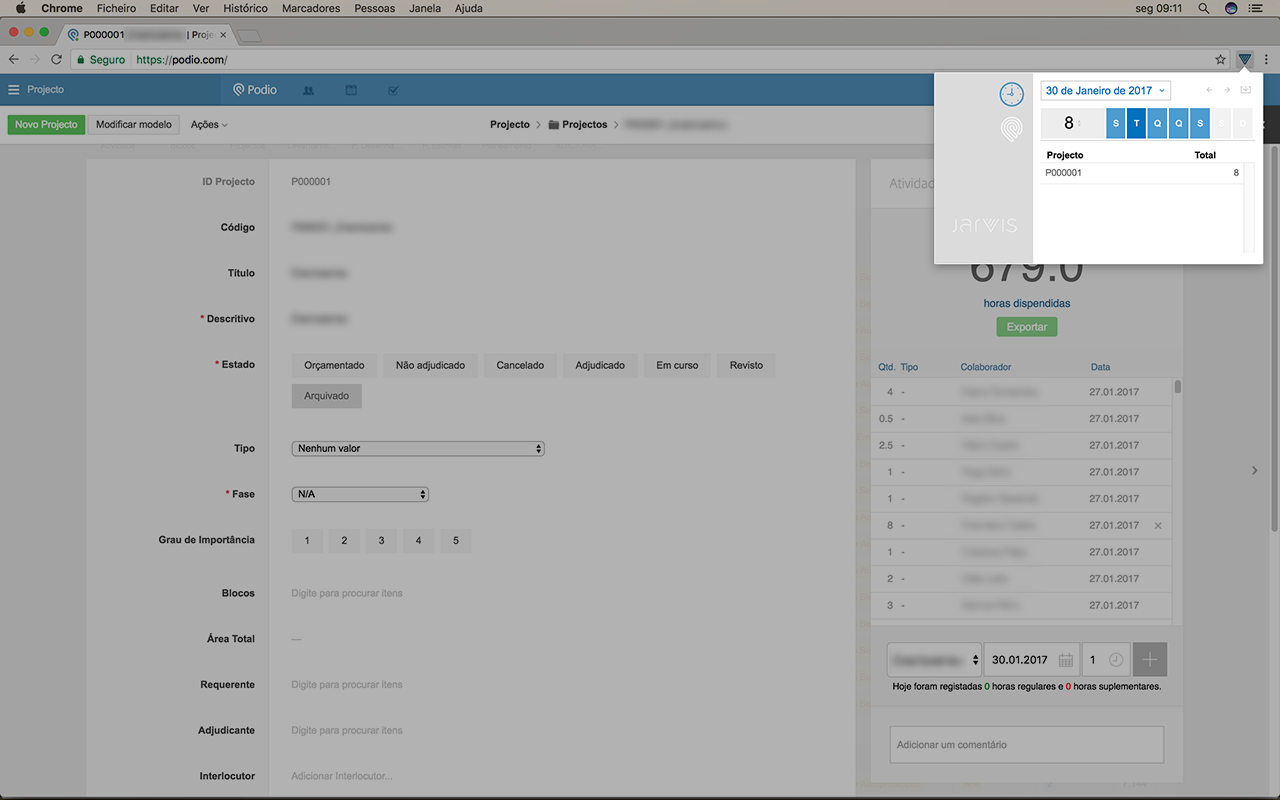
Task: Open the contacts people icon in Podio bar
Action: [x=308, y=90]
